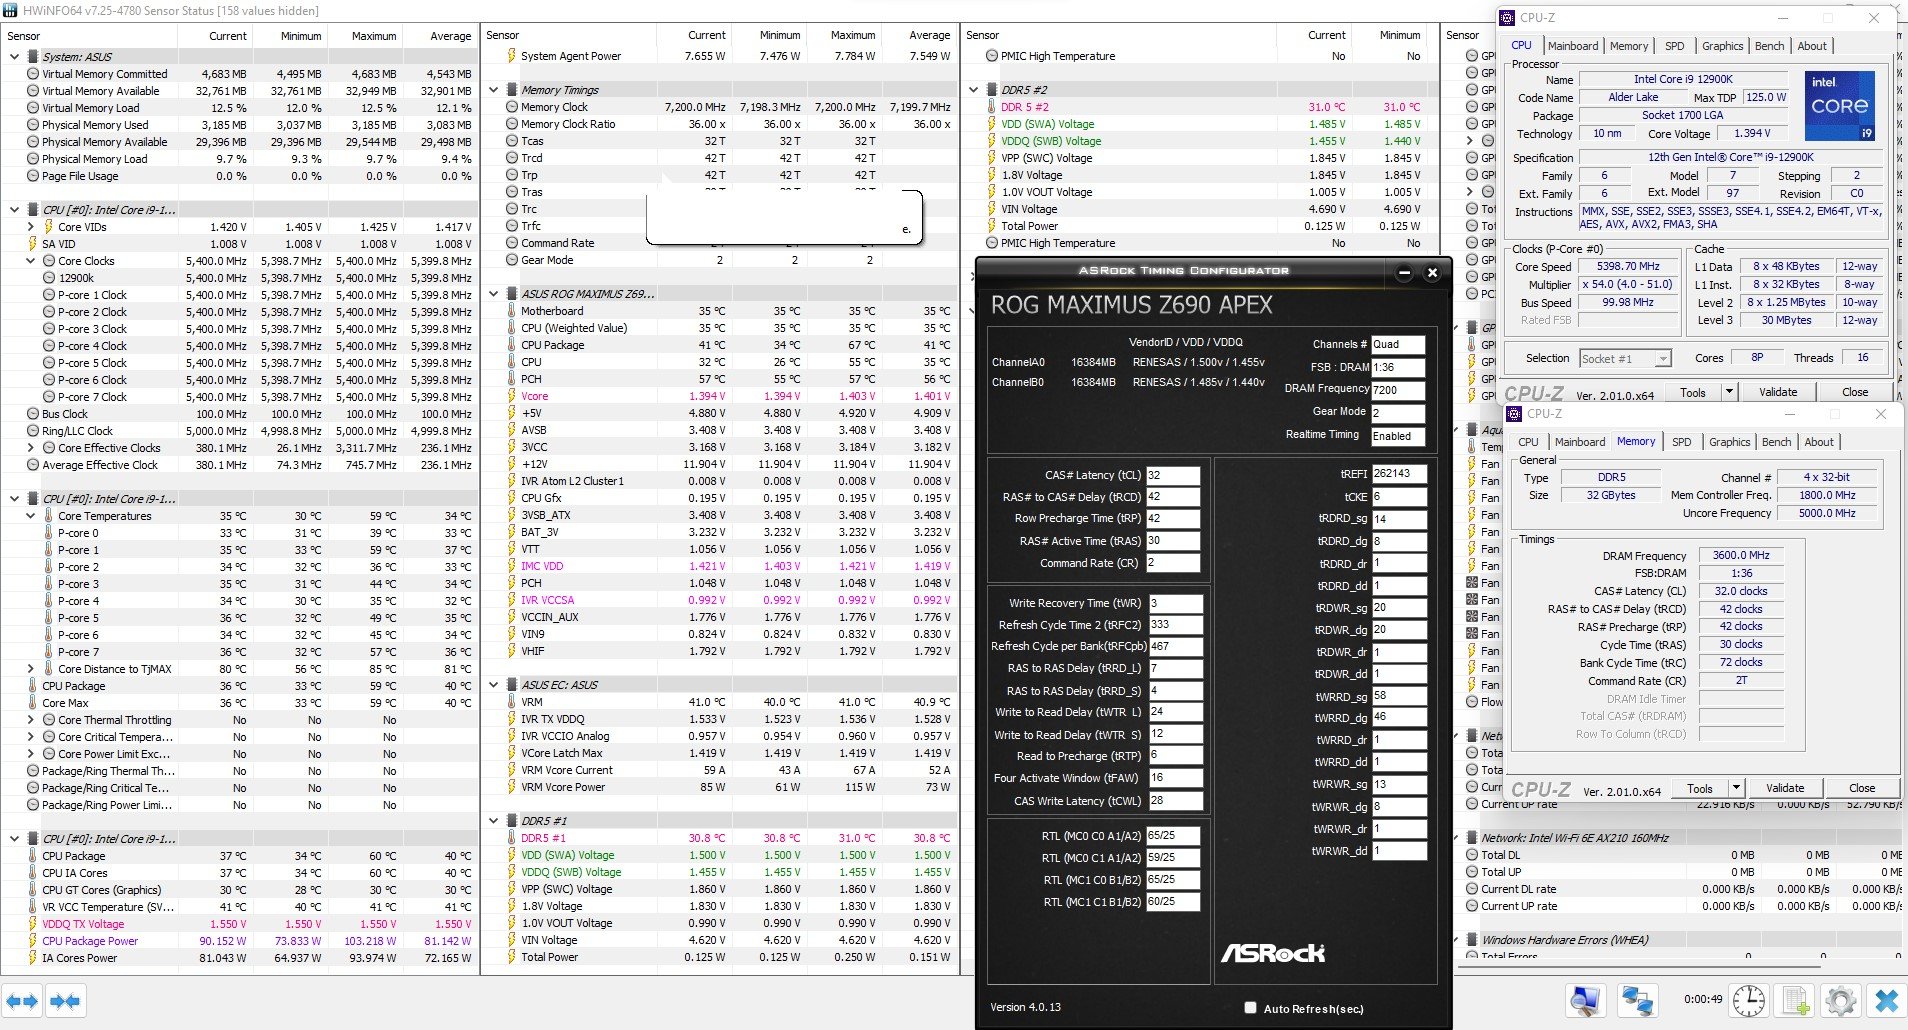
Task: Collapse the Core Clocks tree node
Action: 30,261
